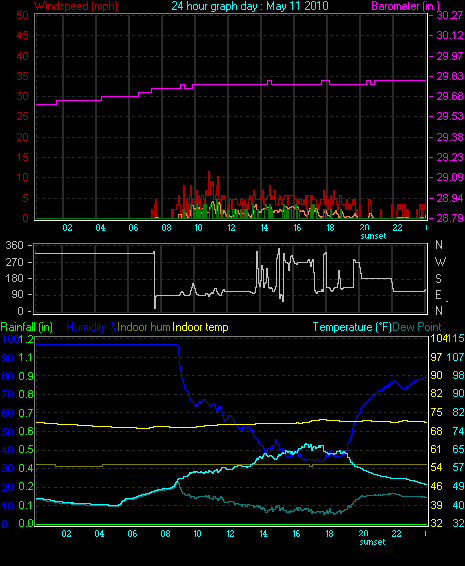The width and height of the screenshot is (465, 566).
Task: Click the "Temperature (°F)" legend label
Action: click(352, 327)
